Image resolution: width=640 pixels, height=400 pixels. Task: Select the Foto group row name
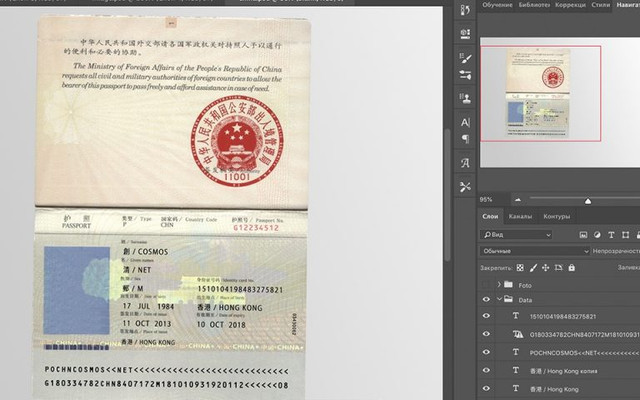(x=525, y=285)
